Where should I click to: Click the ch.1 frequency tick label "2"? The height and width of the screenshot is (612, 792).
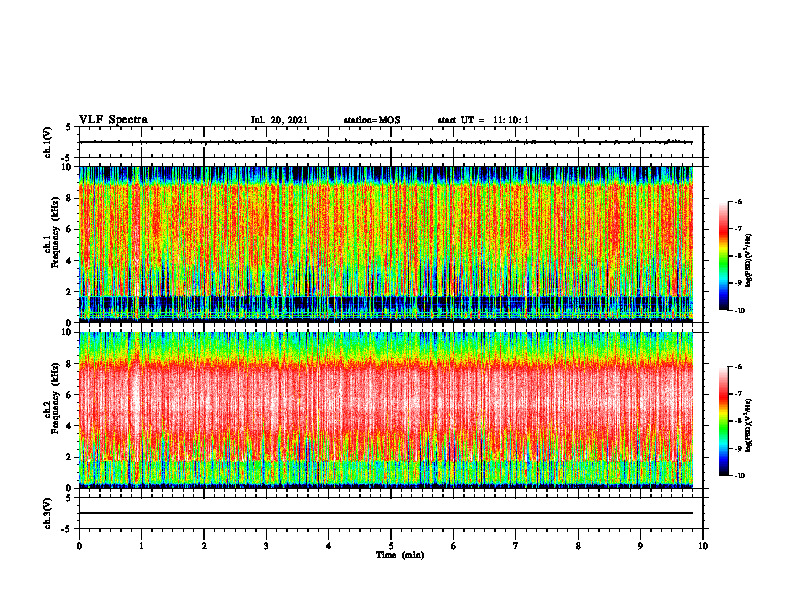tap(70, 292)
